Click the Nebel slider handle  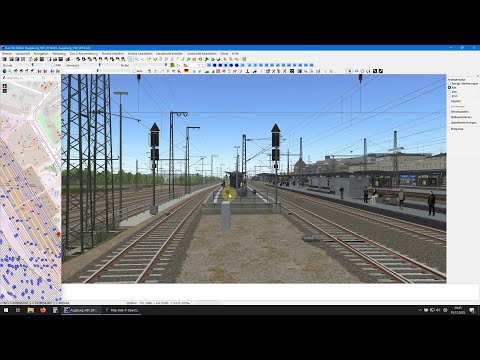tap(166, 65)
